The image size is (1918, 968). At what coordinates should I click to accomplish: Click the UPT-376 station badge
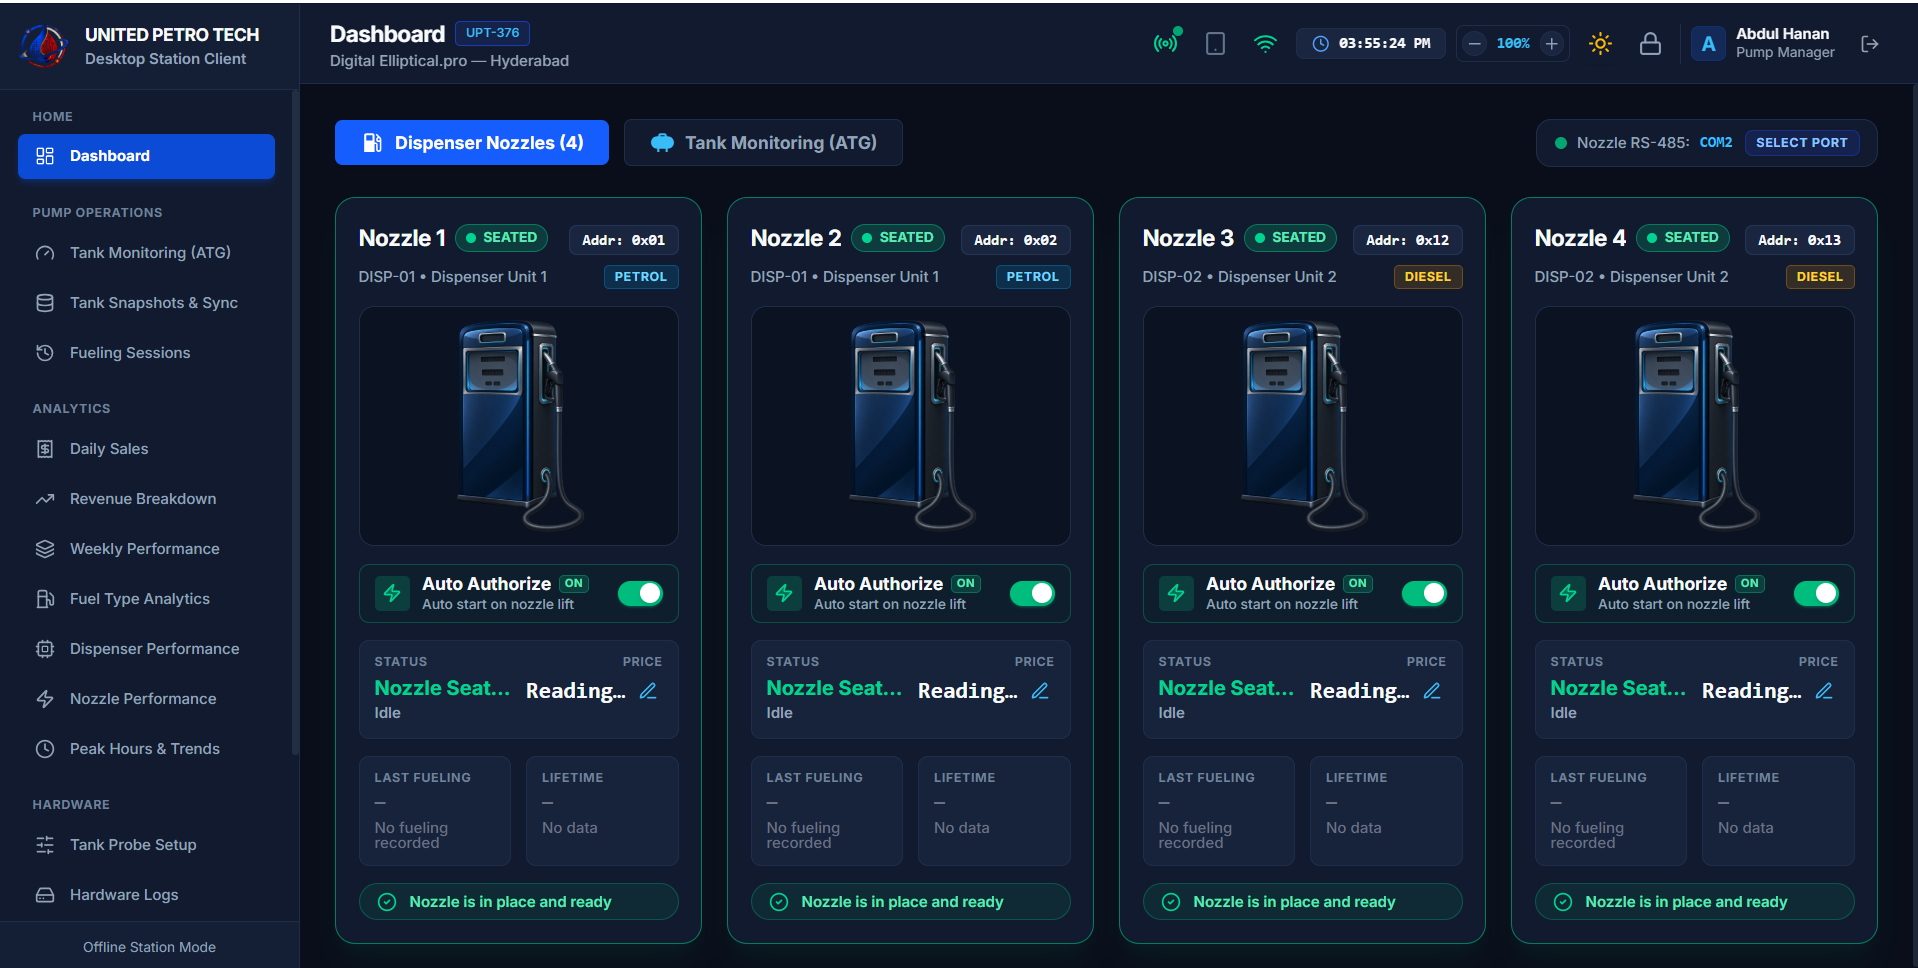pos(492,33)
